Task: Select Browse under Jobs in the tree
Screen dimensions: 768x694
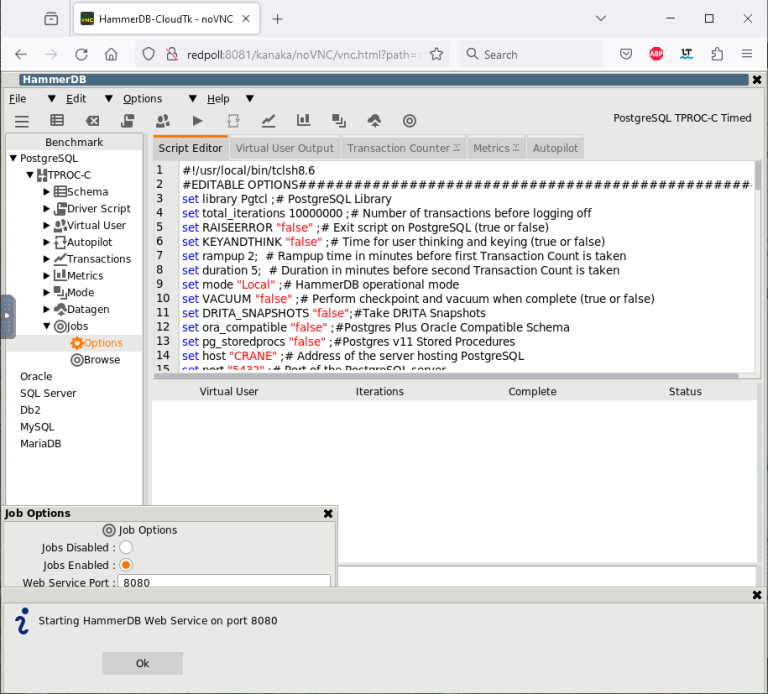Action: (101, 360)
